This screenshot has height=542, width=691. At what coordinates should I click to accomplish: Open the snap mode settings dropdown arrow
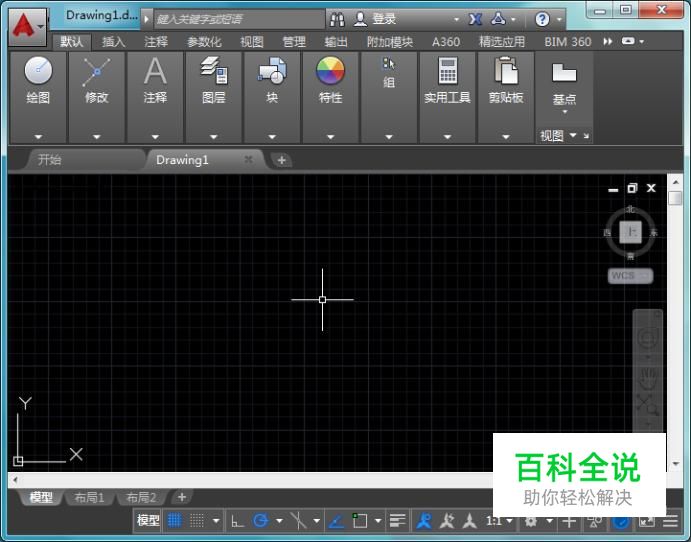(x=216, y=521)
